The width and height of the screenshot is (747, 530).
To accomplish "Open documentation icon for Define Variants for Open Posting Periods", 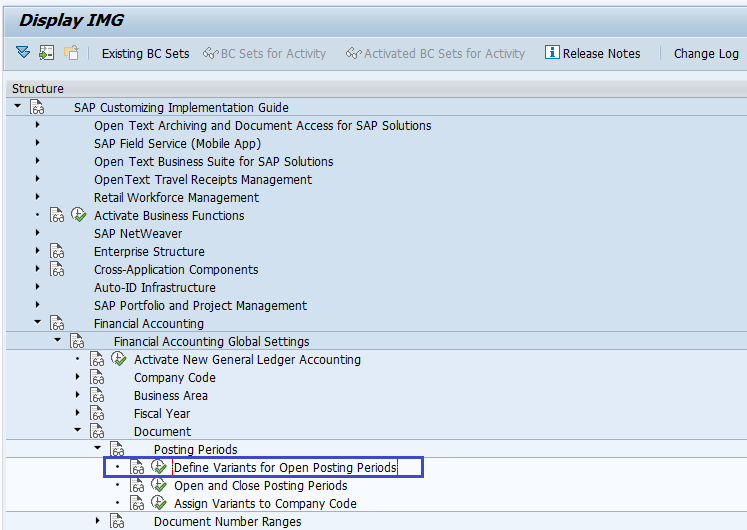I will point(137,468).
